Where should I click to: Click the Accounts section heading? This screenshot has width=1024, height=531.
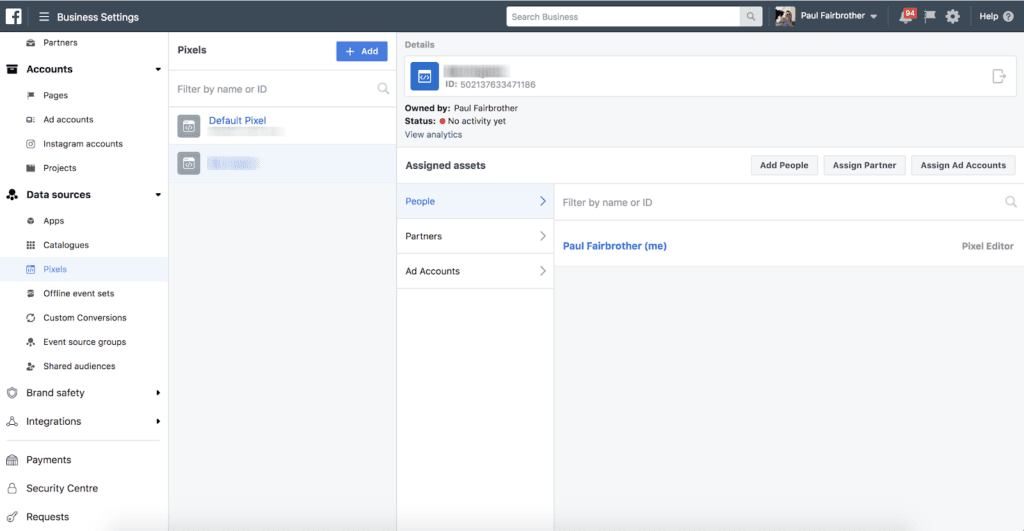[49, 69]
